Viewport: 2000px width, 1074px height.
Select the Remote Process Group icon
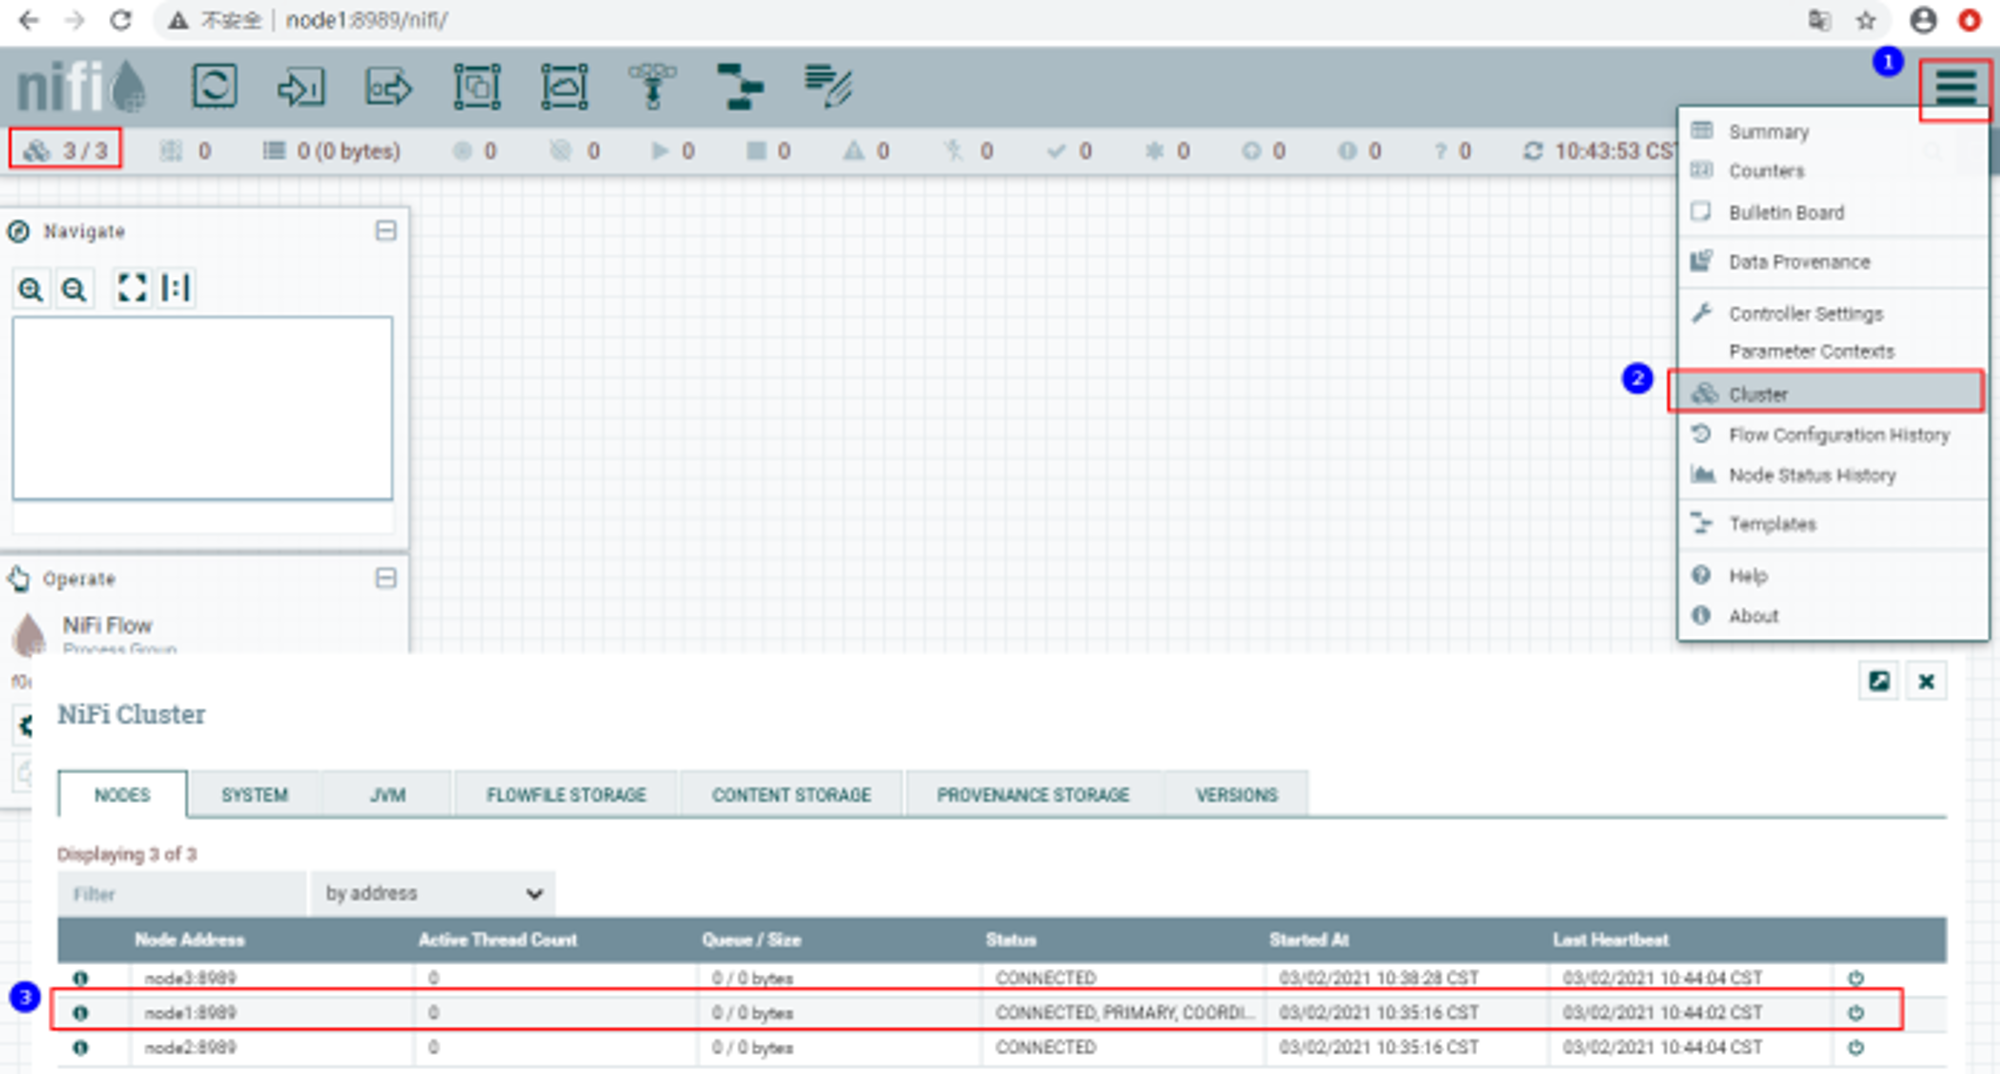click(x=565, y=87)
